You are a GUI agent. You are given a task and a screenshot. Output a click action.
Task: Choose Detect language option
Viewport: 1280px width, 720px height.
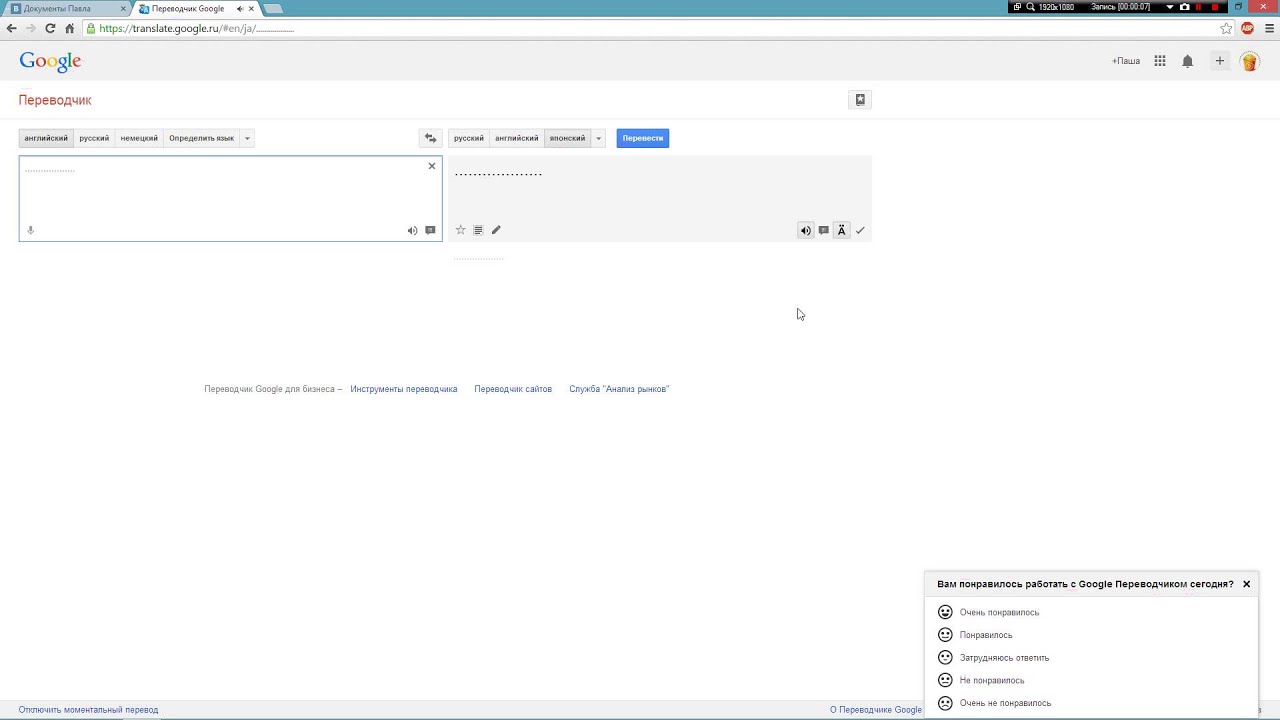pos(201,138)
